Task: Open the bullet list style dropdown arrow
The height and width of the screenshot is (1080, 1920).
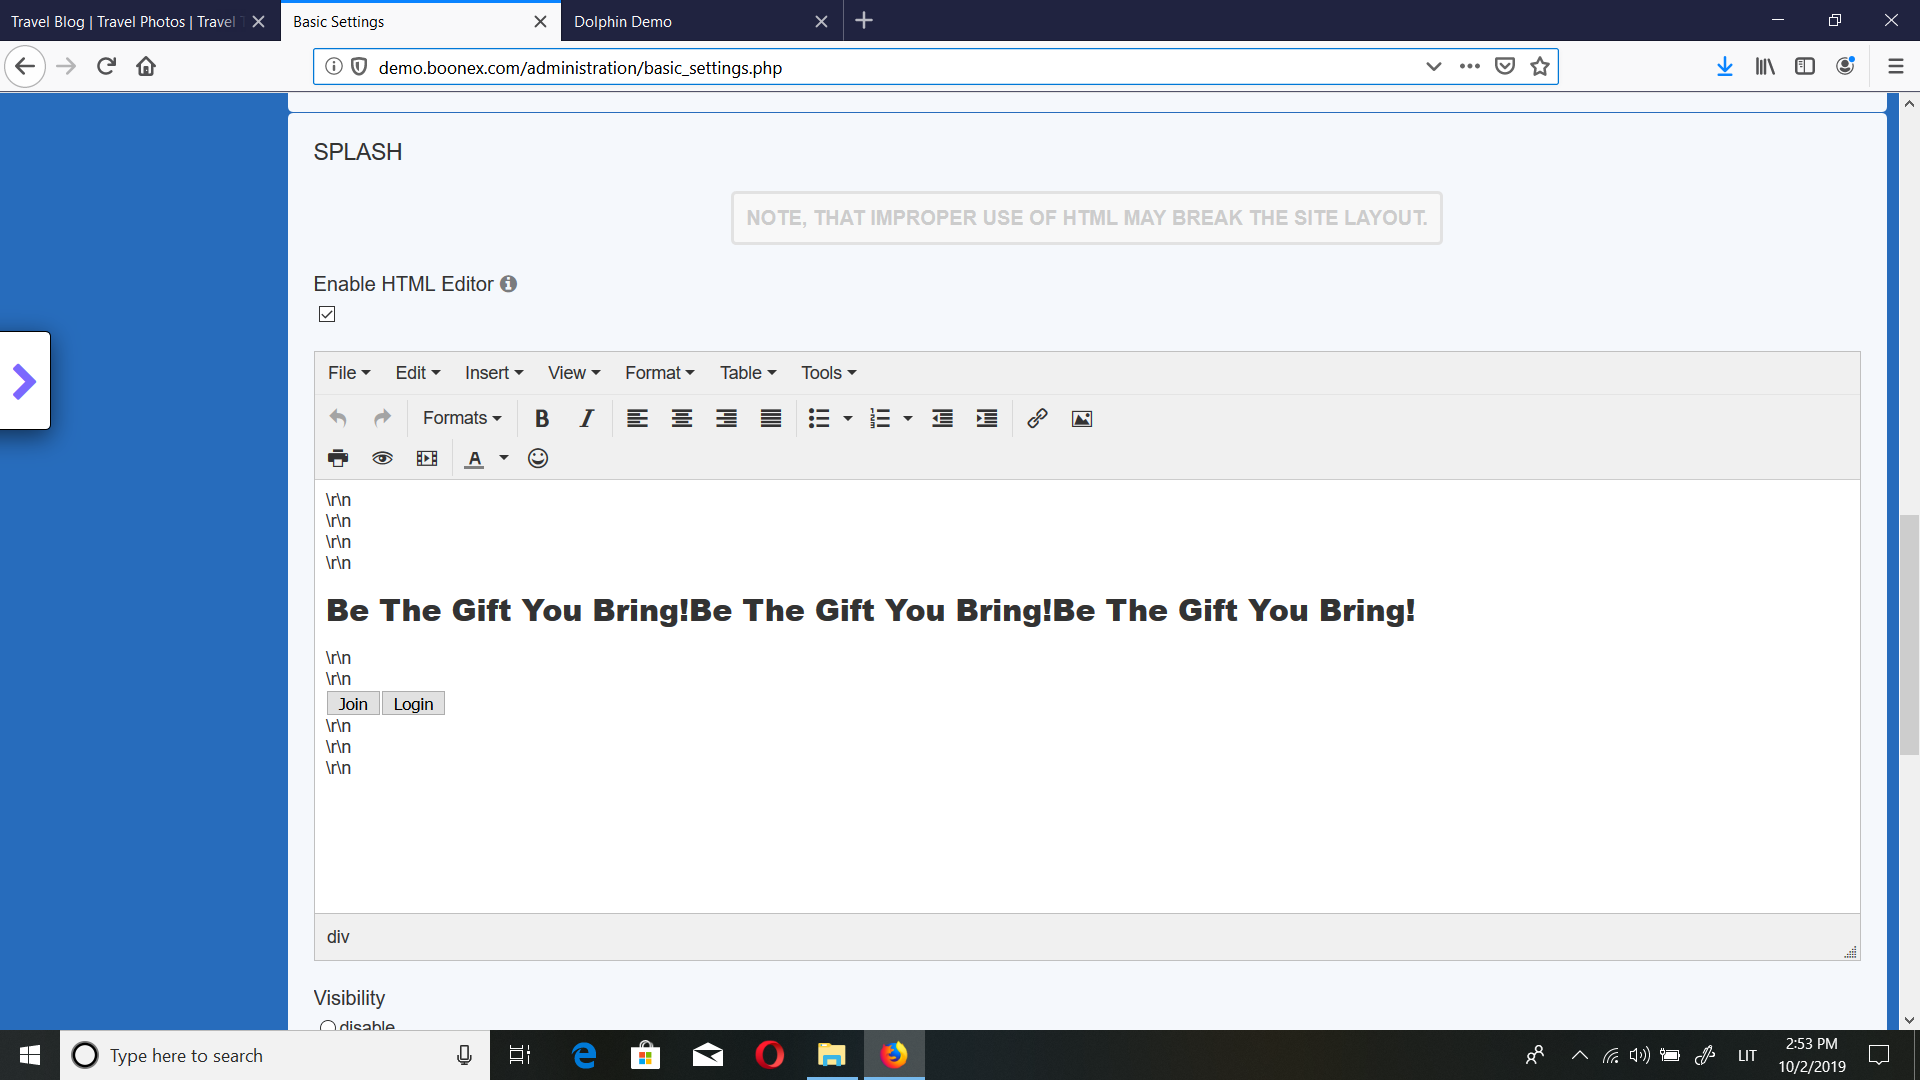Action: [848, 418]
